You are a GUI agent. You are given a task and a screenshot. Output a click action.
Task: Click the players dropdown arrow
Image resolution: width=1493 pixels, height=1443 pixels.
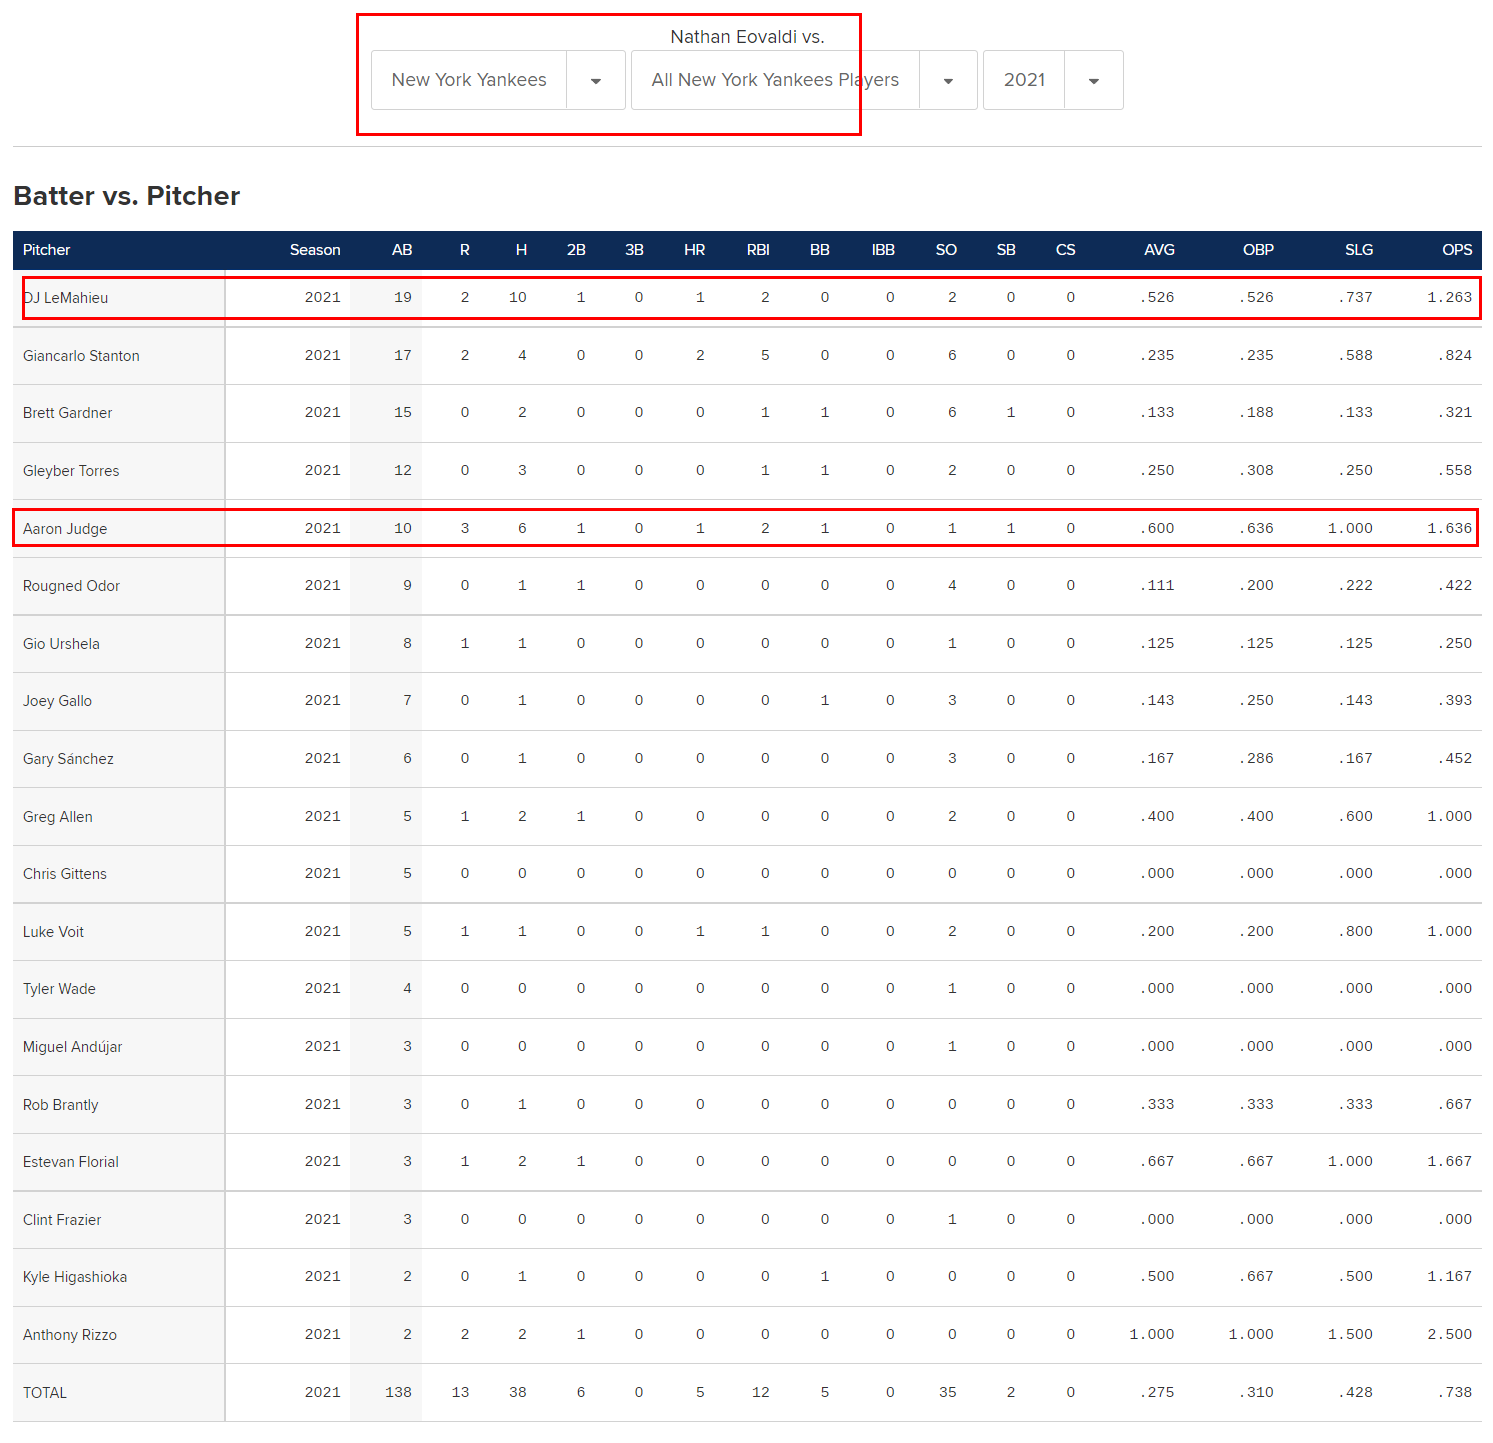tap(948, 81)
